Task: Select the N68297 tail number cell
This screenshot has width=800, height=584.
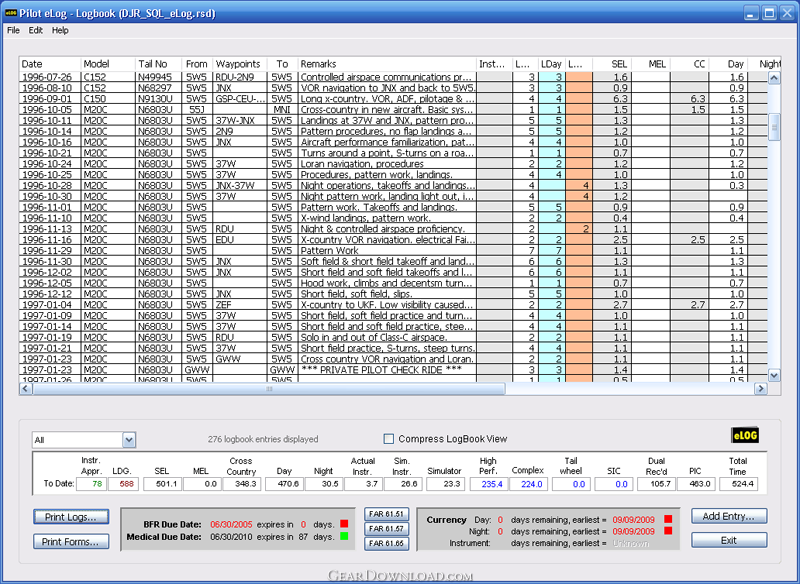Action: coord(159,88)
